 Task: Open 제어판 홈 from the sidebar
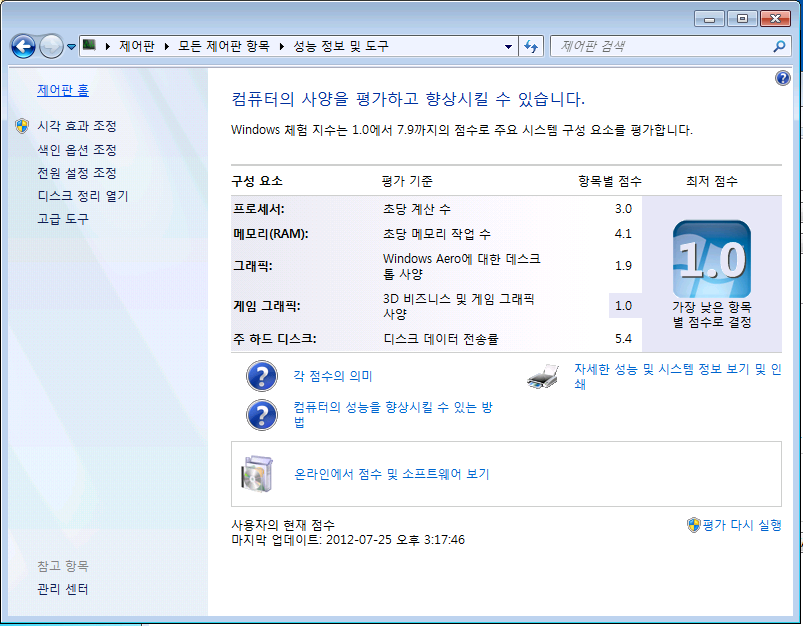tap(62, 88)
